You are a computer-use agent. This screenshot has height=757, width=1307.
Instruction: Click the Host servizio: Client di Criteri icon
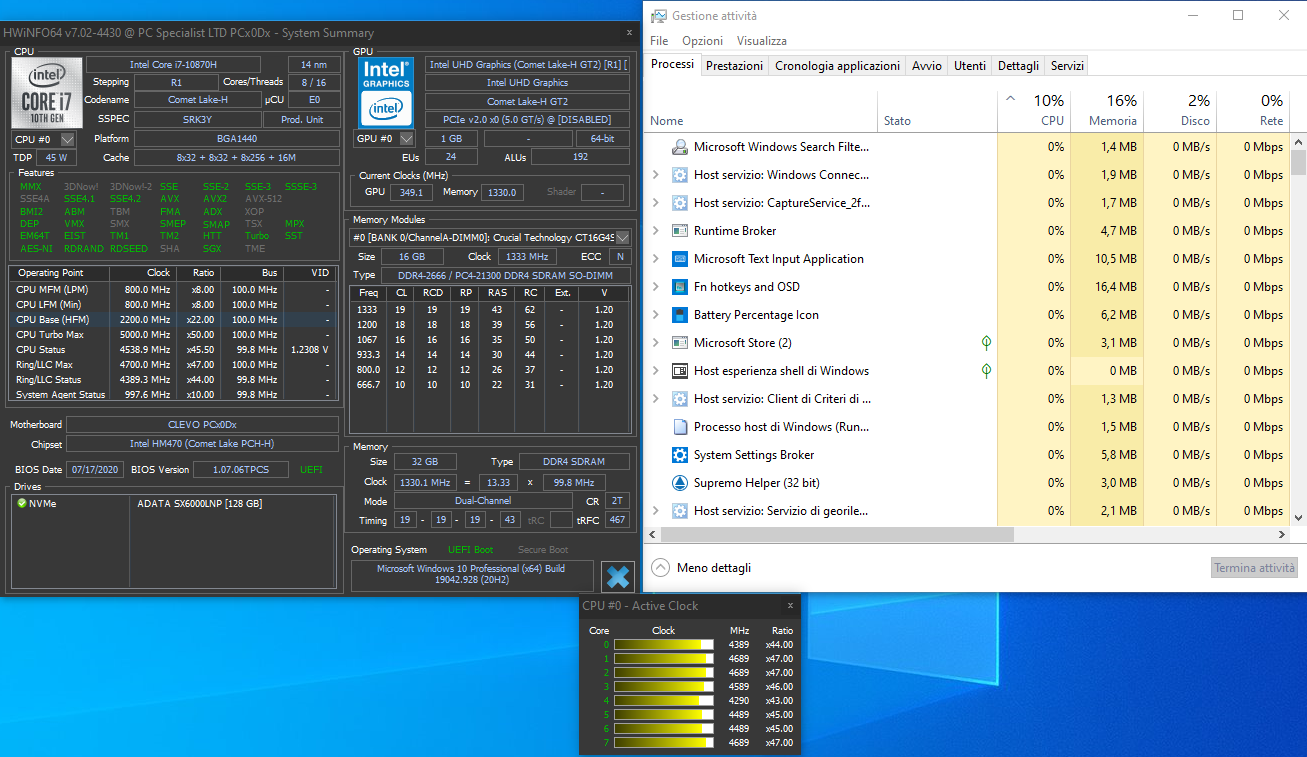click(x=680, y=399)
